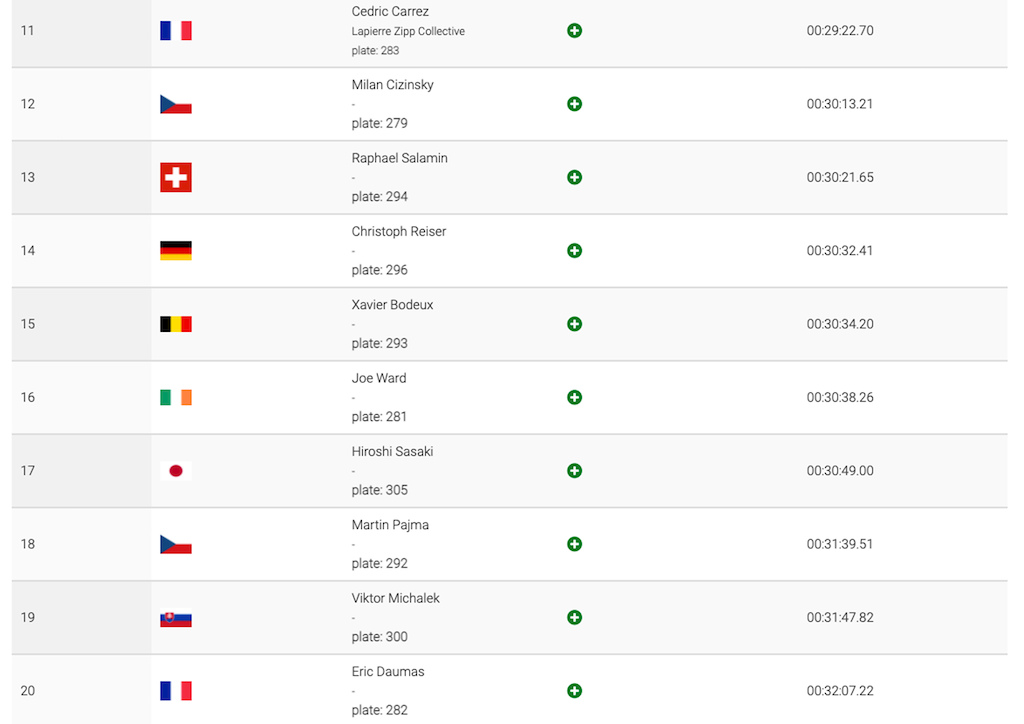Click the Slovak flag in rank 19 row

point(176,618)
